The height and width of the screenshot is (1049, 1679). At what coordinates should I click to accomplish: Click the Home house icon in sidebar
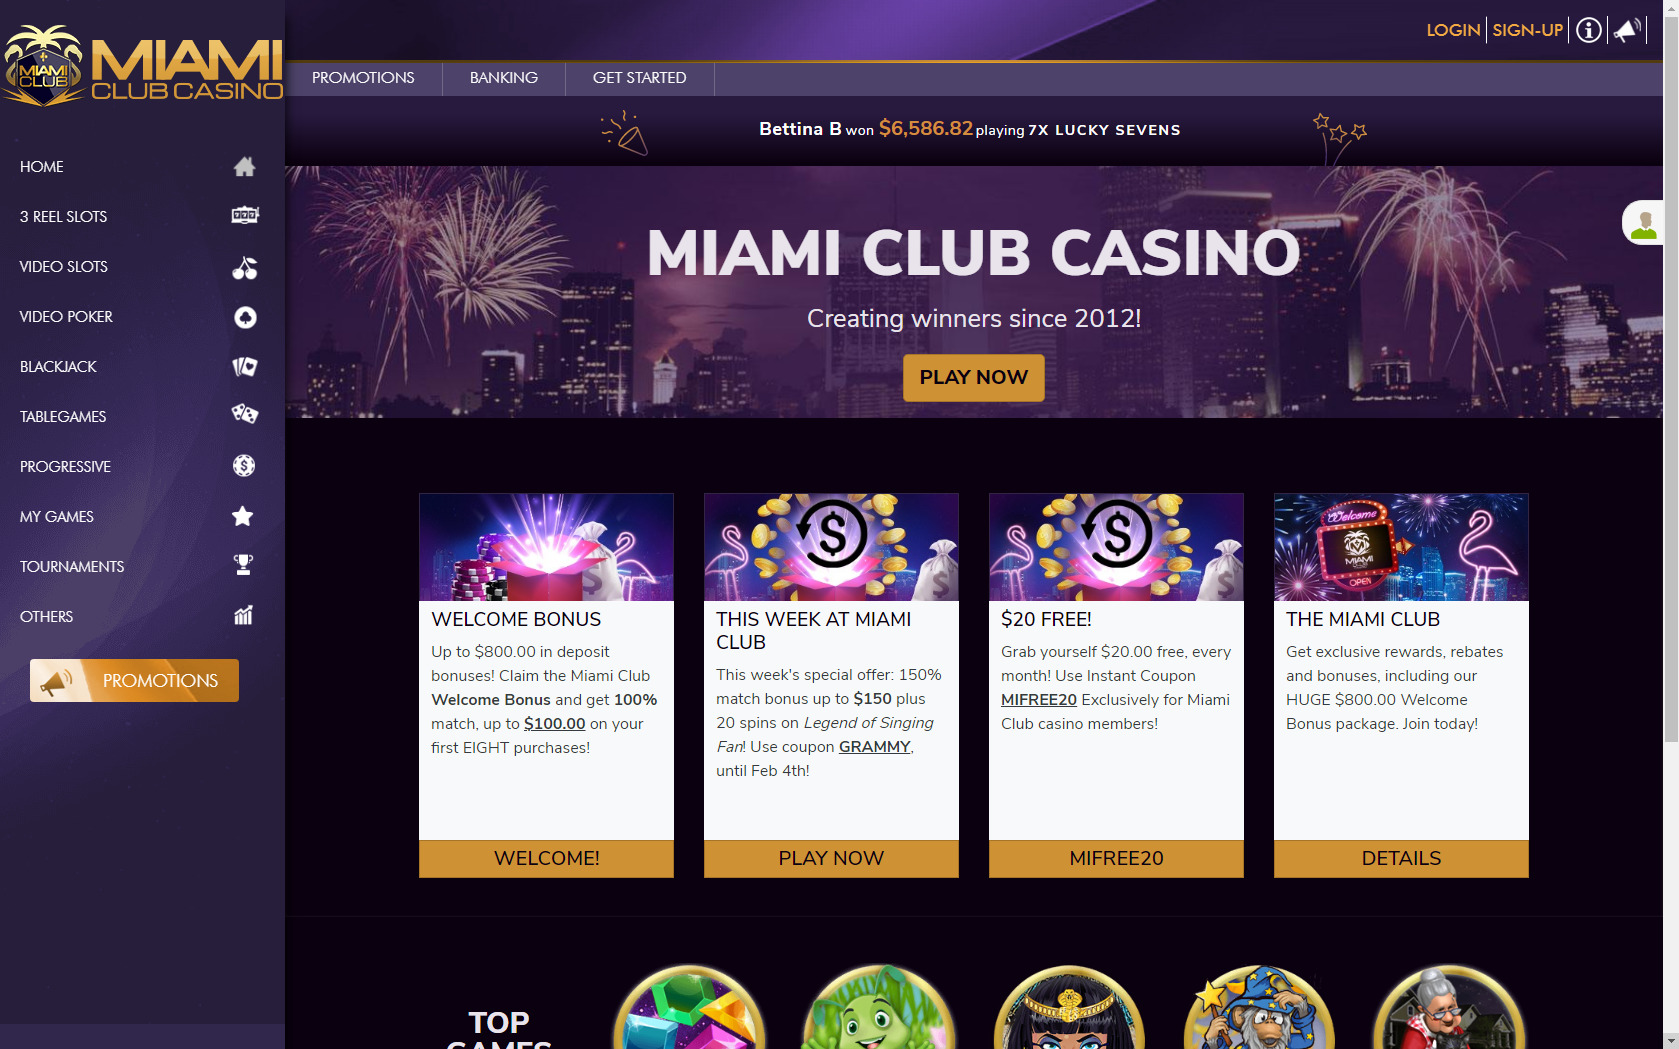(x=244, y=166)
